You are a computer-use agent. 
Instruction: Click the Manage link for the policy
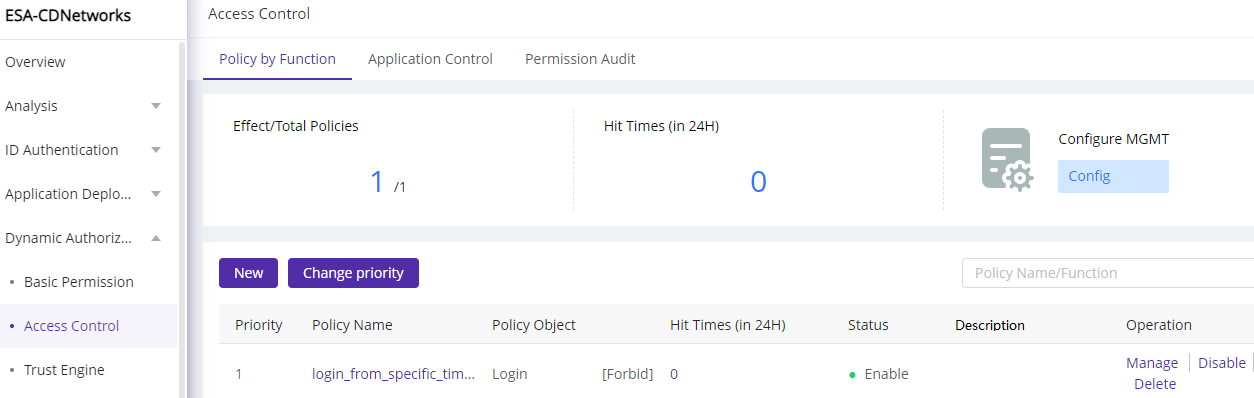point(1152,363)
